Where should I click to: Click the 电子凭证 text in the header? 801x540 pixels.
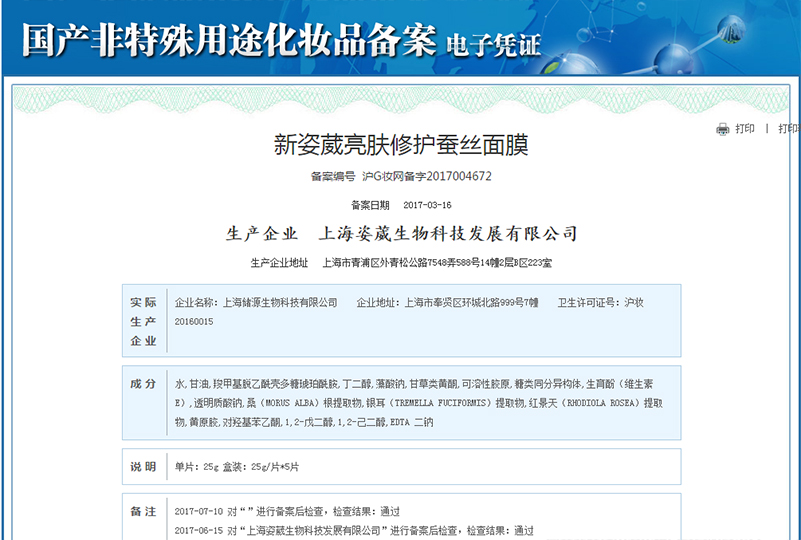point(493,44)
